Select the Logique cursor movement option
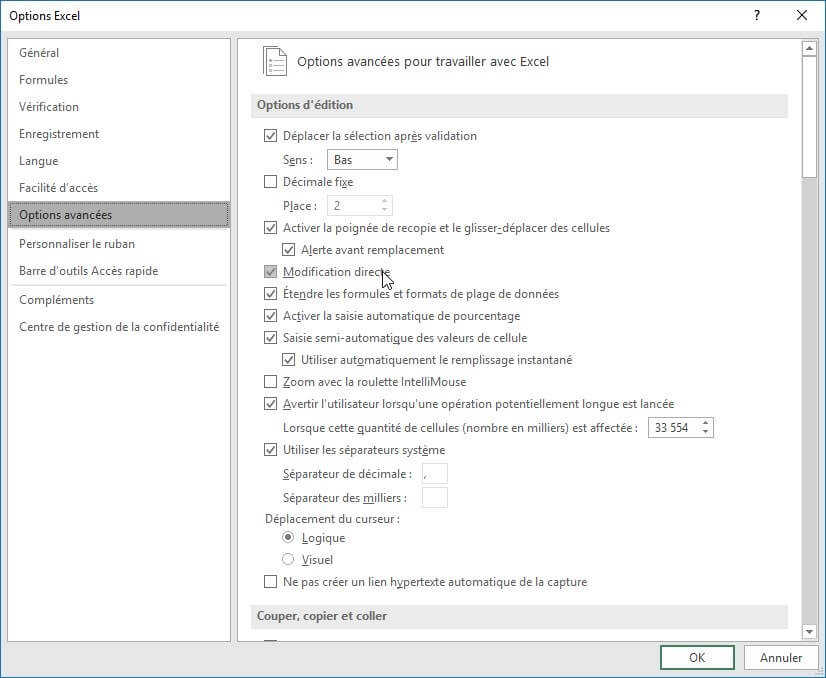The height and width of the screenshot is (678, 826). tap(288, 537)
